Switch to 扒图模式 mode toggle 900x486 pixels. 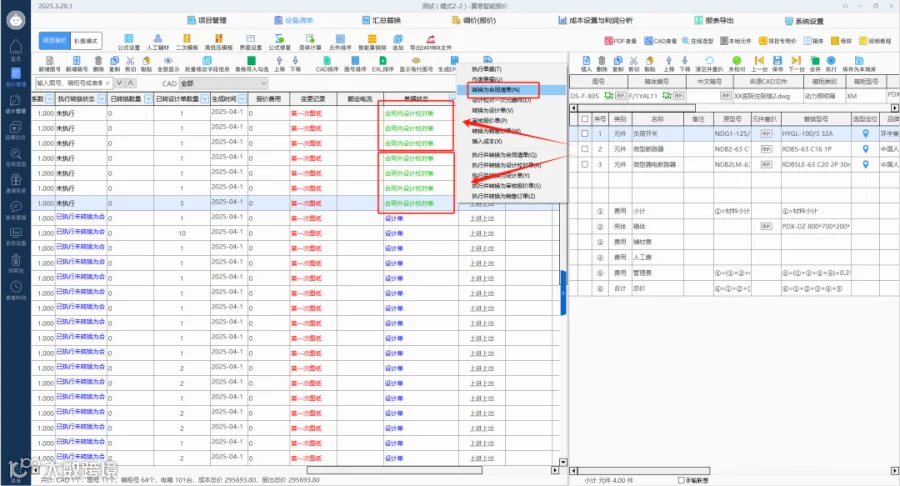(x=86, y=41)
